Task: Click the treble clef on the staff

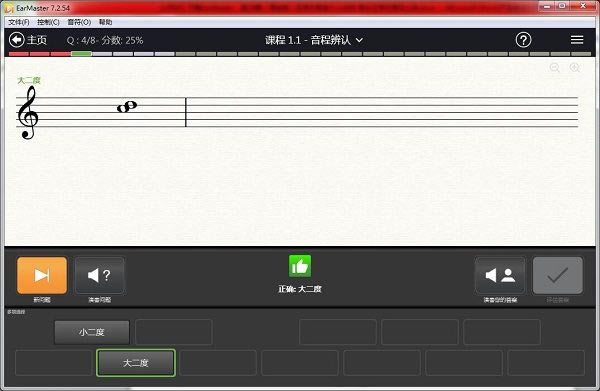Action: [x=28, y=112]
